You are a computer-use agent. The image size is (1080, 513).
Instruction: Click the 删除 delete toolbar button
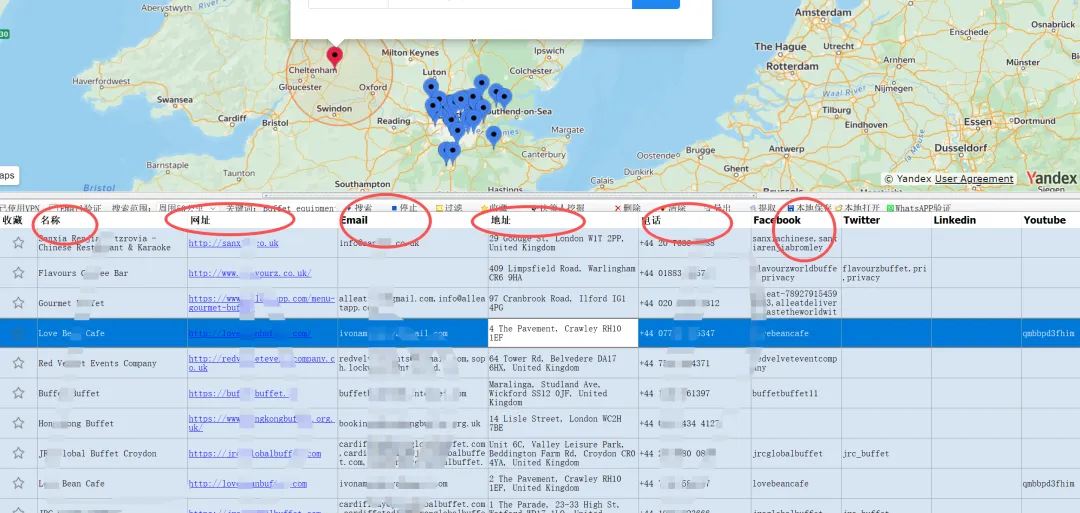627,207
